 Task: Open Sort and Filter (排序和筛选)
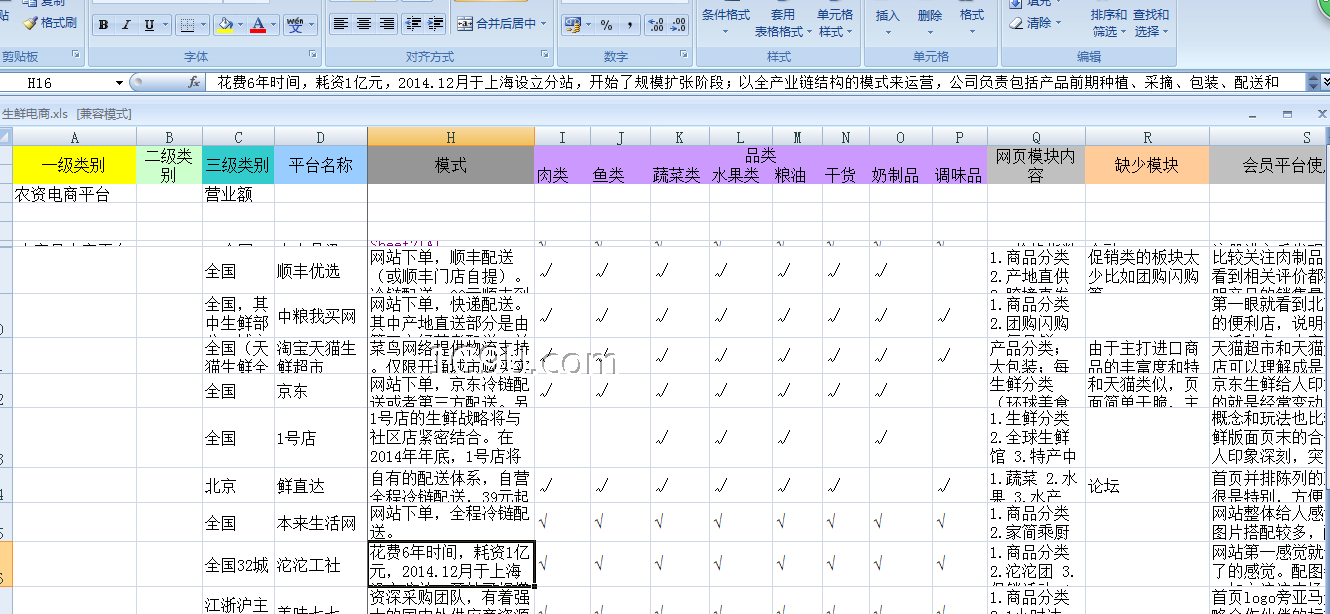click(x=1109, y=22)
